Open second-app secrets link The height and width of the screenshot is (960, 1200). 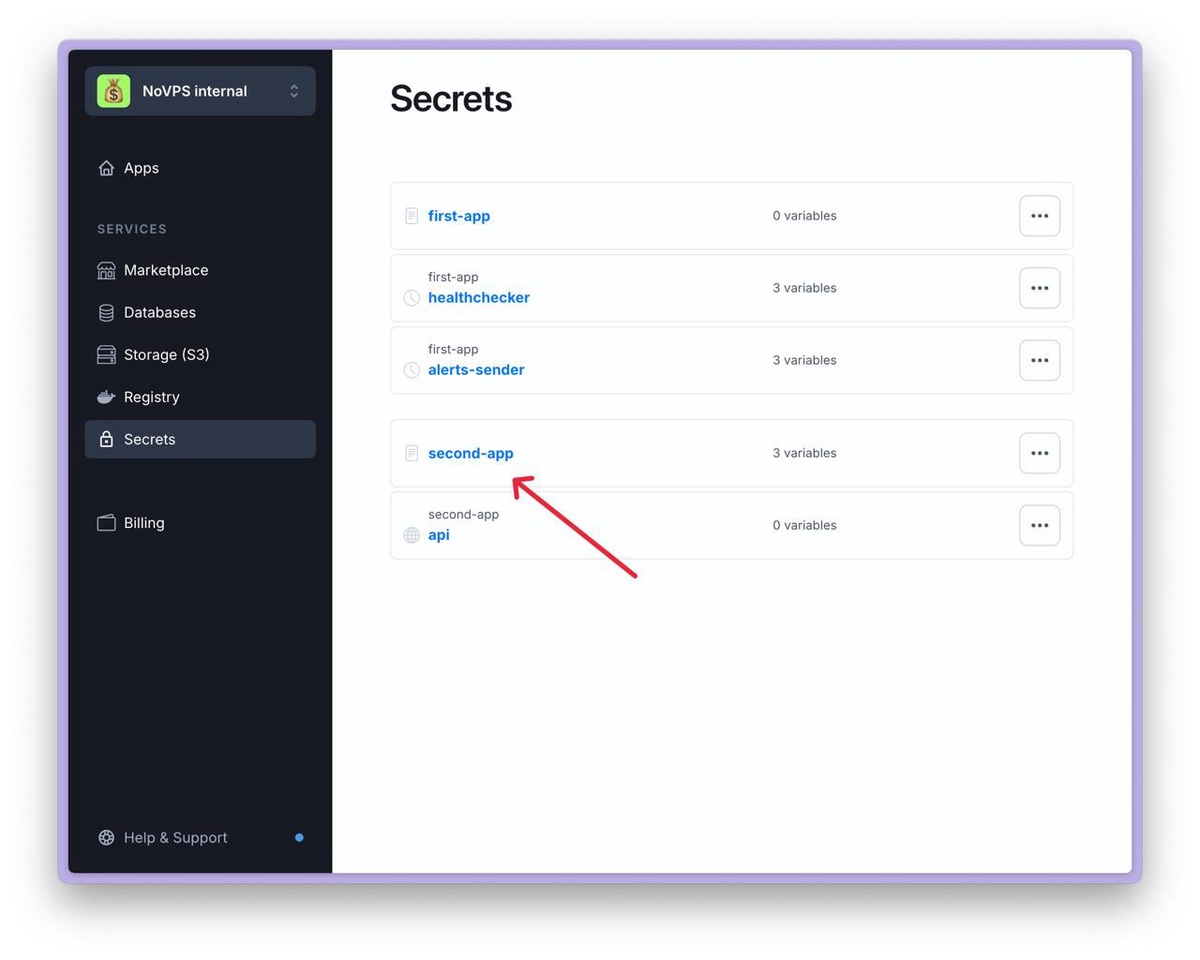[x=471, y=453]
